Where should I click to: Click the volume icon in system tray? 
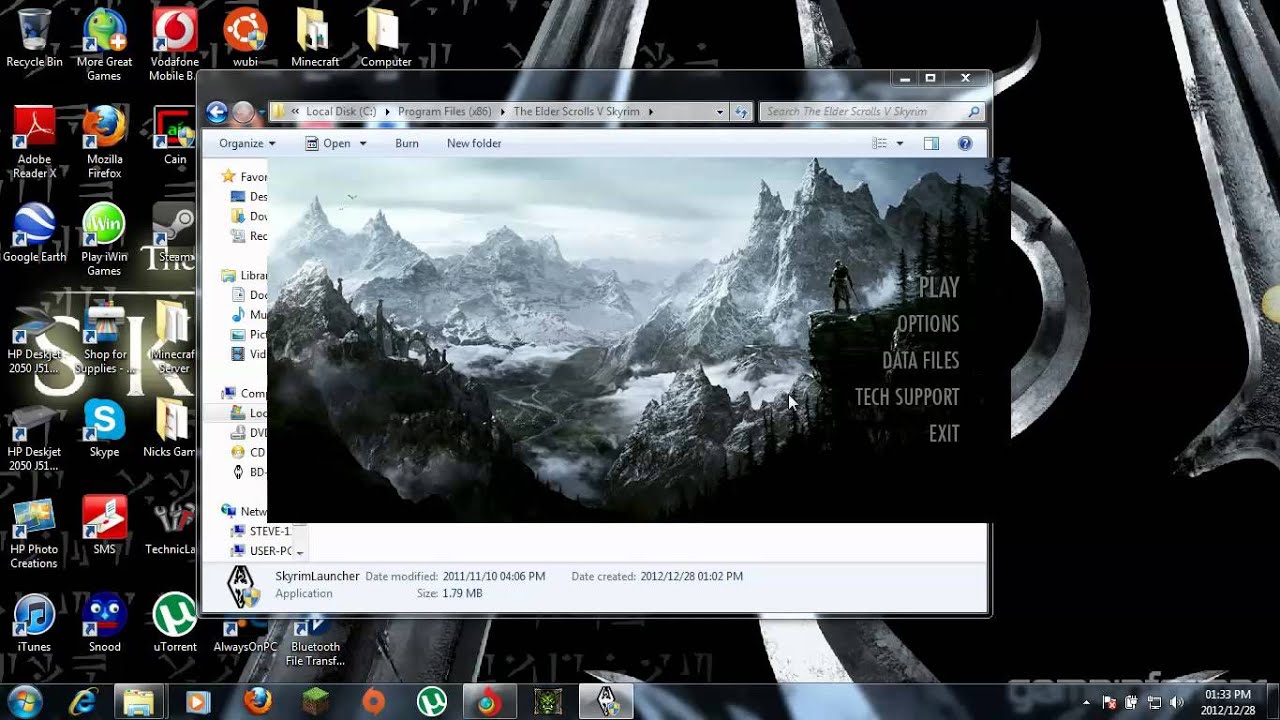1176,703
